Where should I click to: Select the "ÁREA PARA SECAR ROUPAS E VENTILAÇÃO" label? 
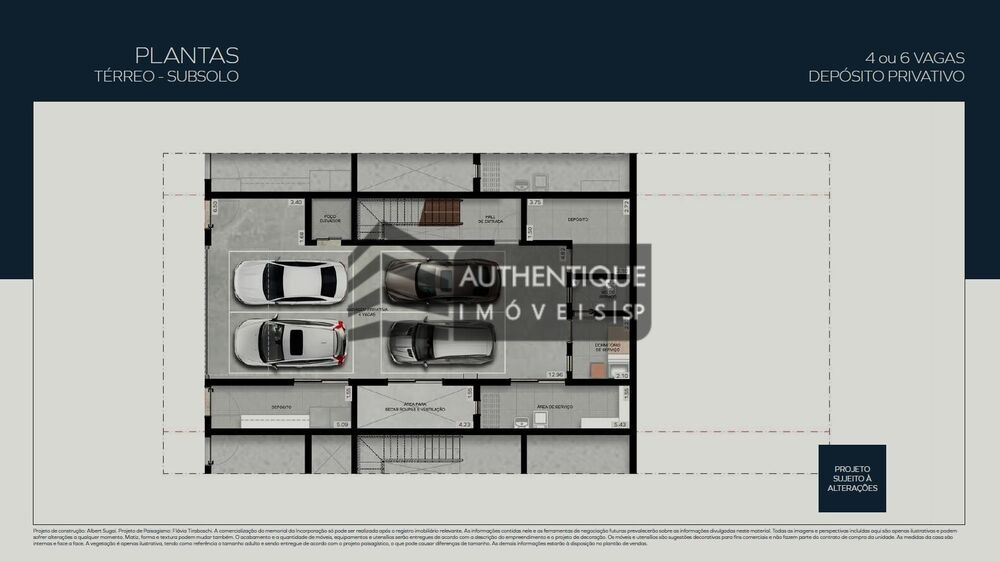[415, 407]
